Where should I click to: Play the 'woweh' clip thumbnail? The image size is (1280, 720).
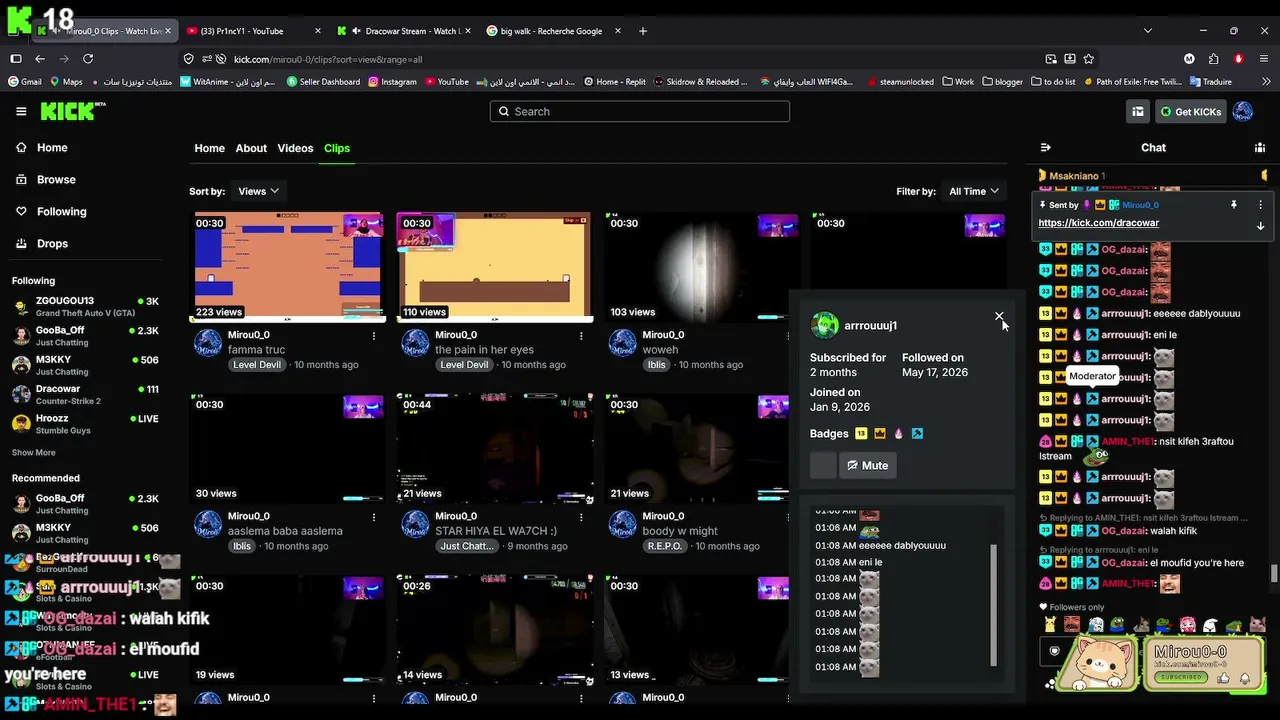[x=702, y=267]
